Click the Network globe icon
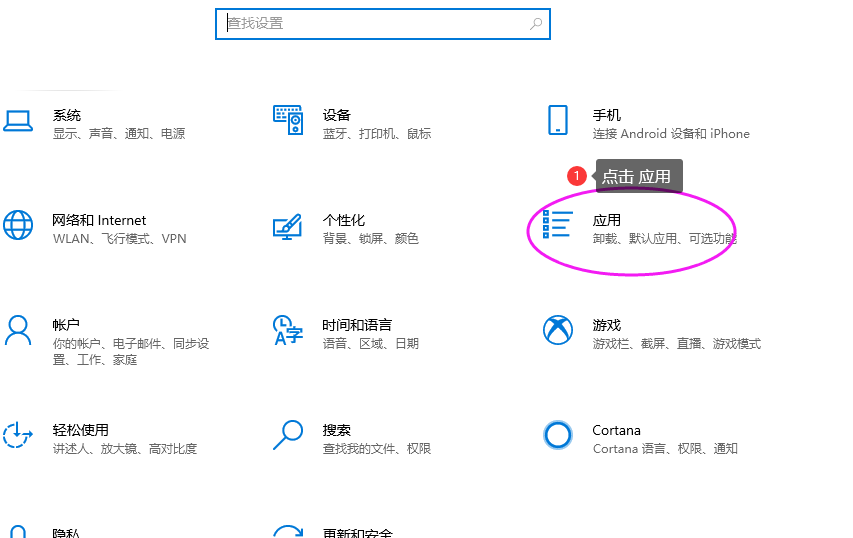 (18, 225)
